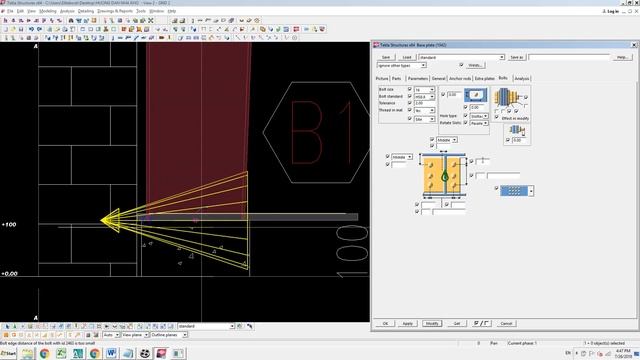Toggle the checkbox beside the Welds button
The width and height of the screenshot is (640, 360).
click(461, 65)
